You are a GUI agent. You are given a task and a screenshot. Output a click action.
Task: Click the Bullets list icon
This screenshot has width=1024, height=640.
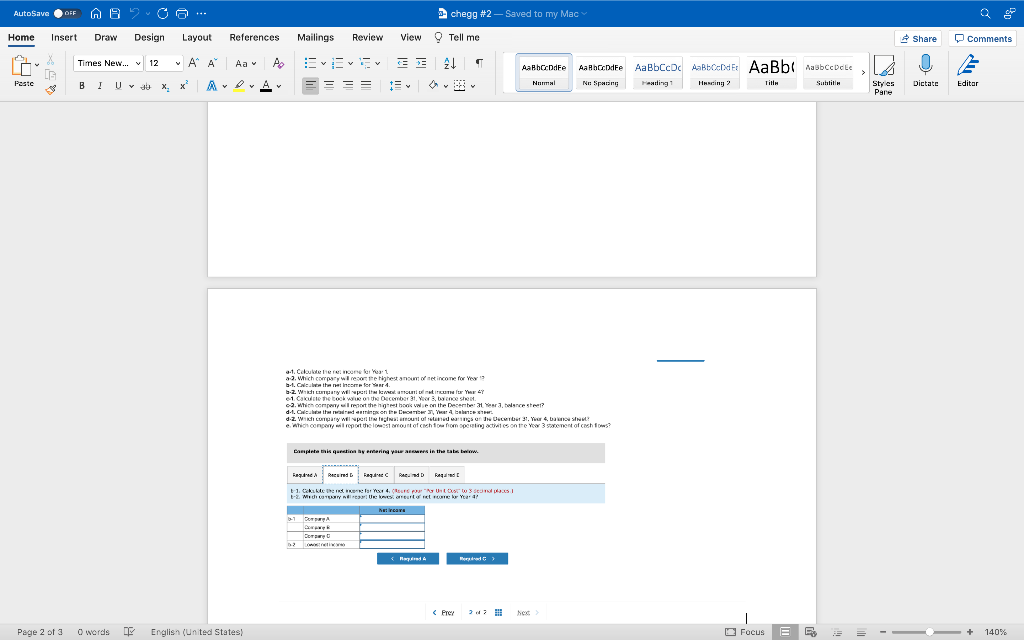[310, 63]
